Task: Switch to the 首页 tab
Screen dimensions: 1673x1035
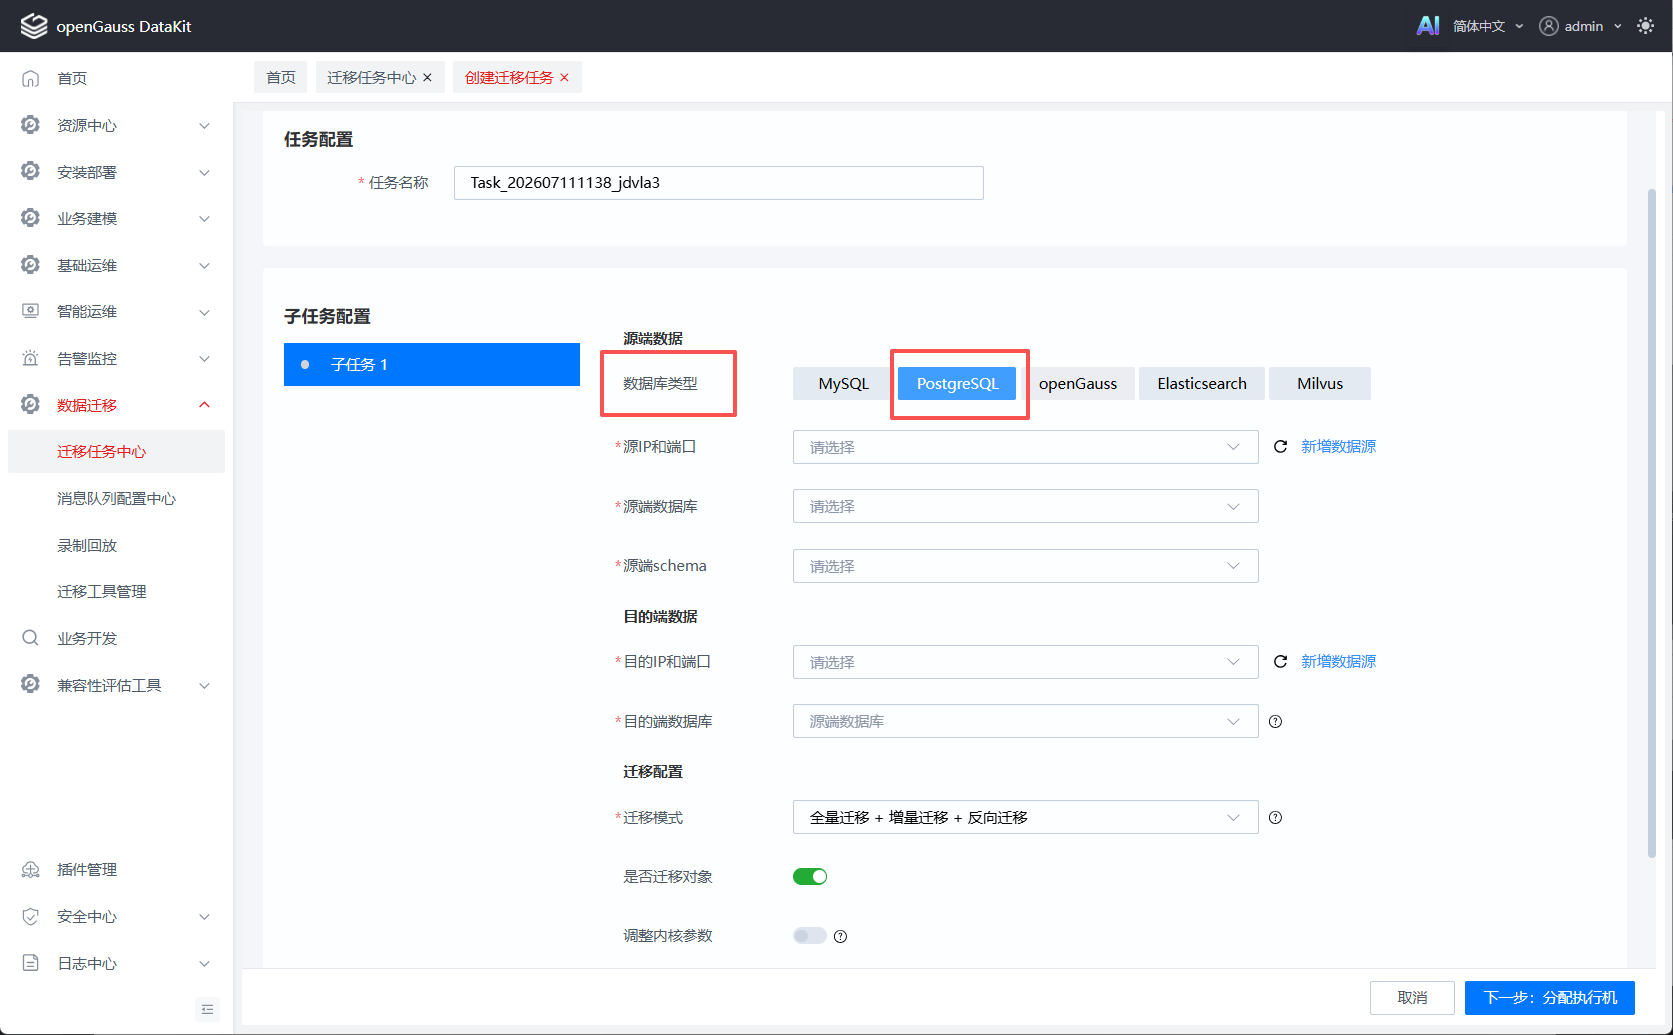Action: pos(281,77)
